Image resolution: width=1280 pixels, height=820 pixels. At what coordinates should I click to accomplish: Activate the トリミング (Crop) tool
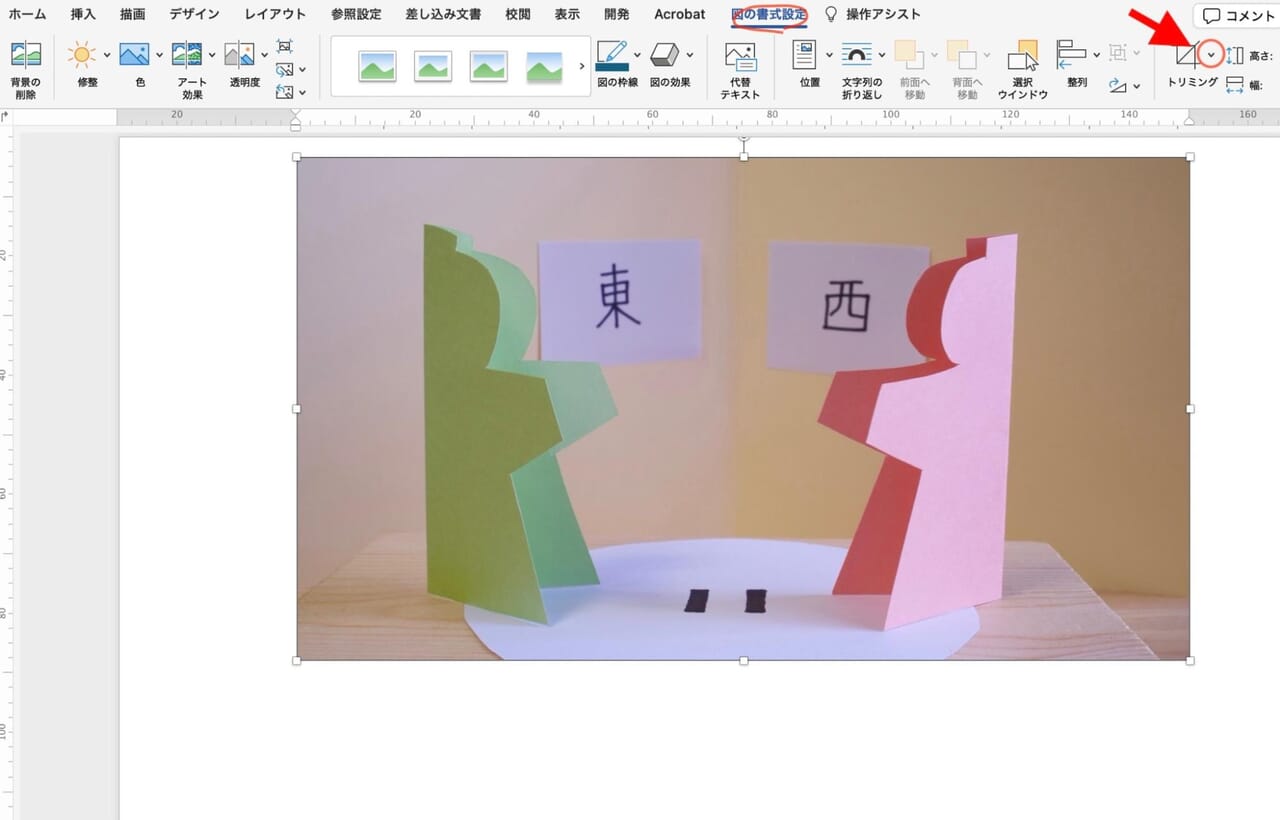click(1187, 55)
